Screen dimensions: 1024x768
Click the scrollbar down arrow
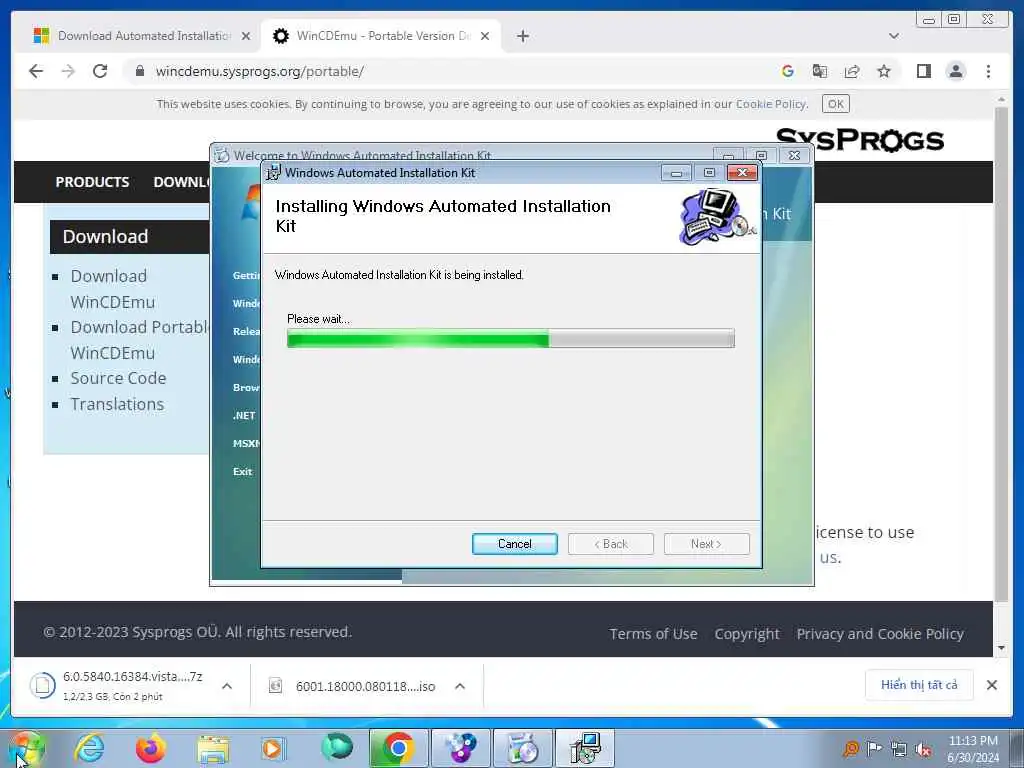click(1001, 648)
